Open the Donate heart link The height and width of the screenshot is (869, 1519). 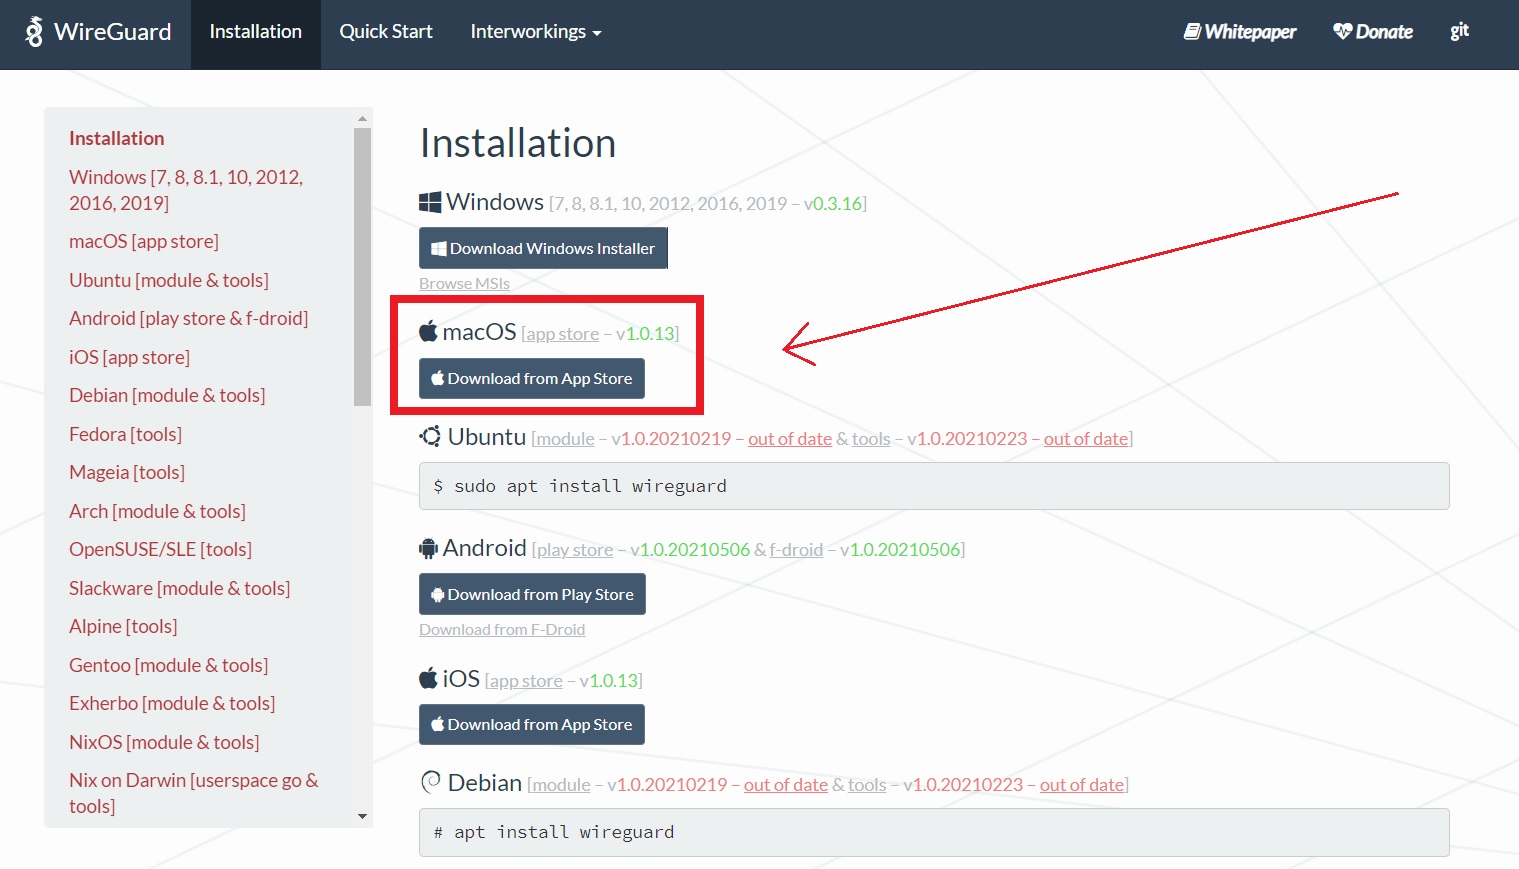[1373, 32]
